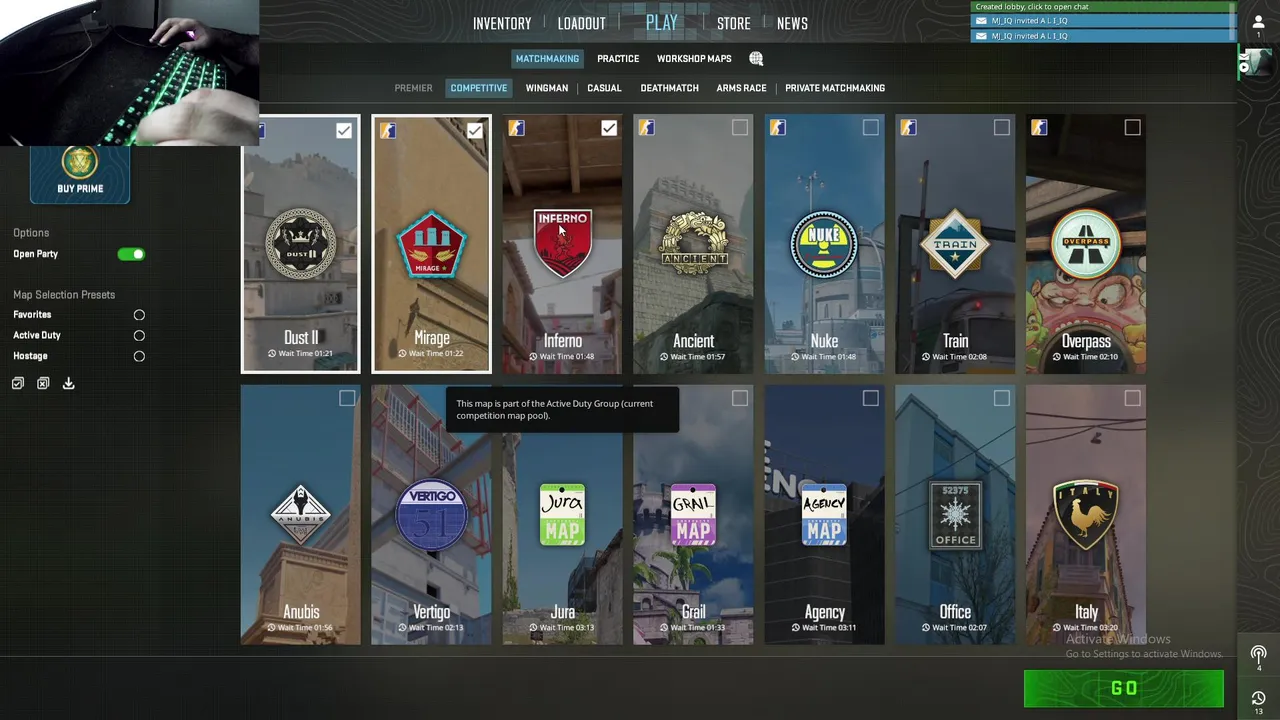1280x720 pixels.
Task: Select the Hostage preset radio button
Action: pos(139,356)
